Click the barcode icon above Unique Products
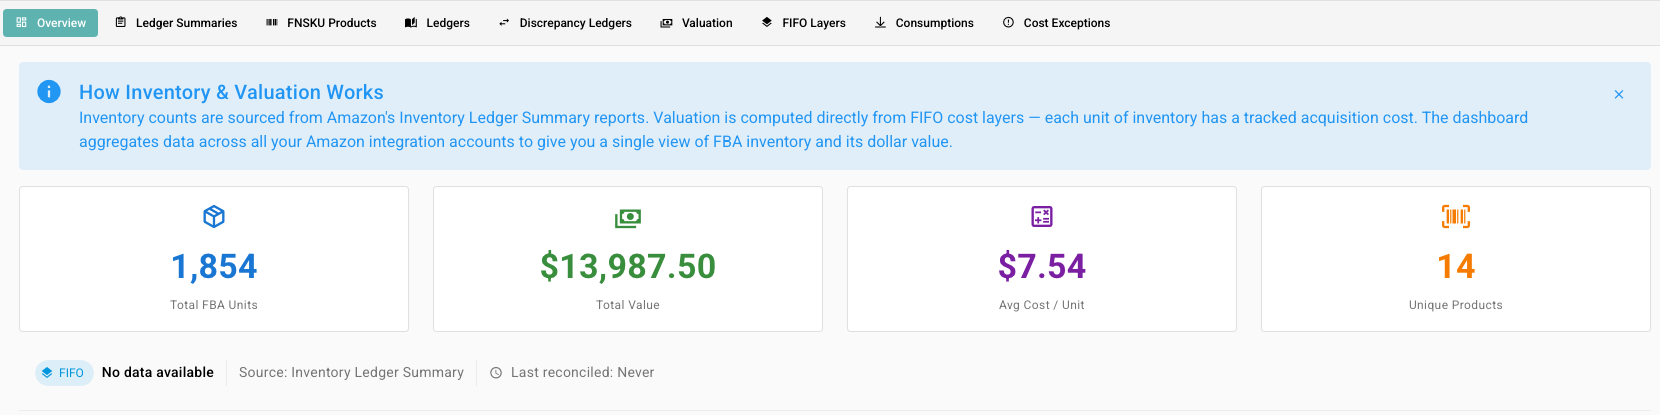 pos(1456,216)
